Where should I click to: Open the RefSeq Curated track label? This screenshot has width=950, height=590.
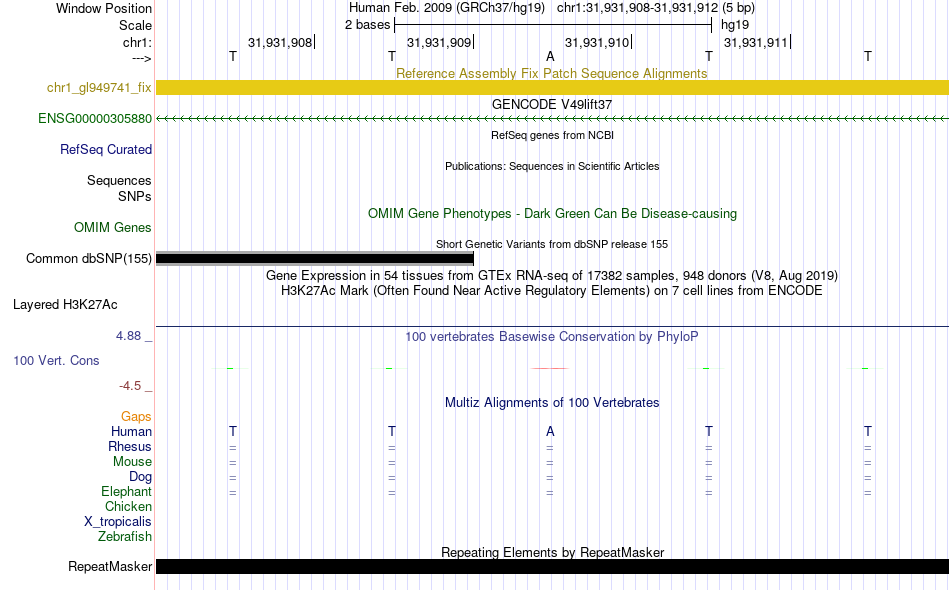[x=105, y=149]
